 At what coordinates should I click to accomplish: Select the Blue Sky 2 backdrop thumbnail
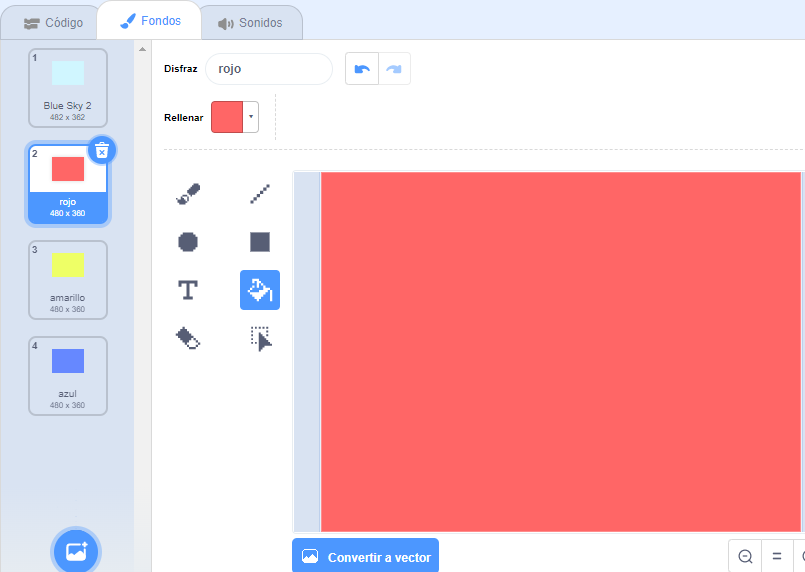click(68, 88)
